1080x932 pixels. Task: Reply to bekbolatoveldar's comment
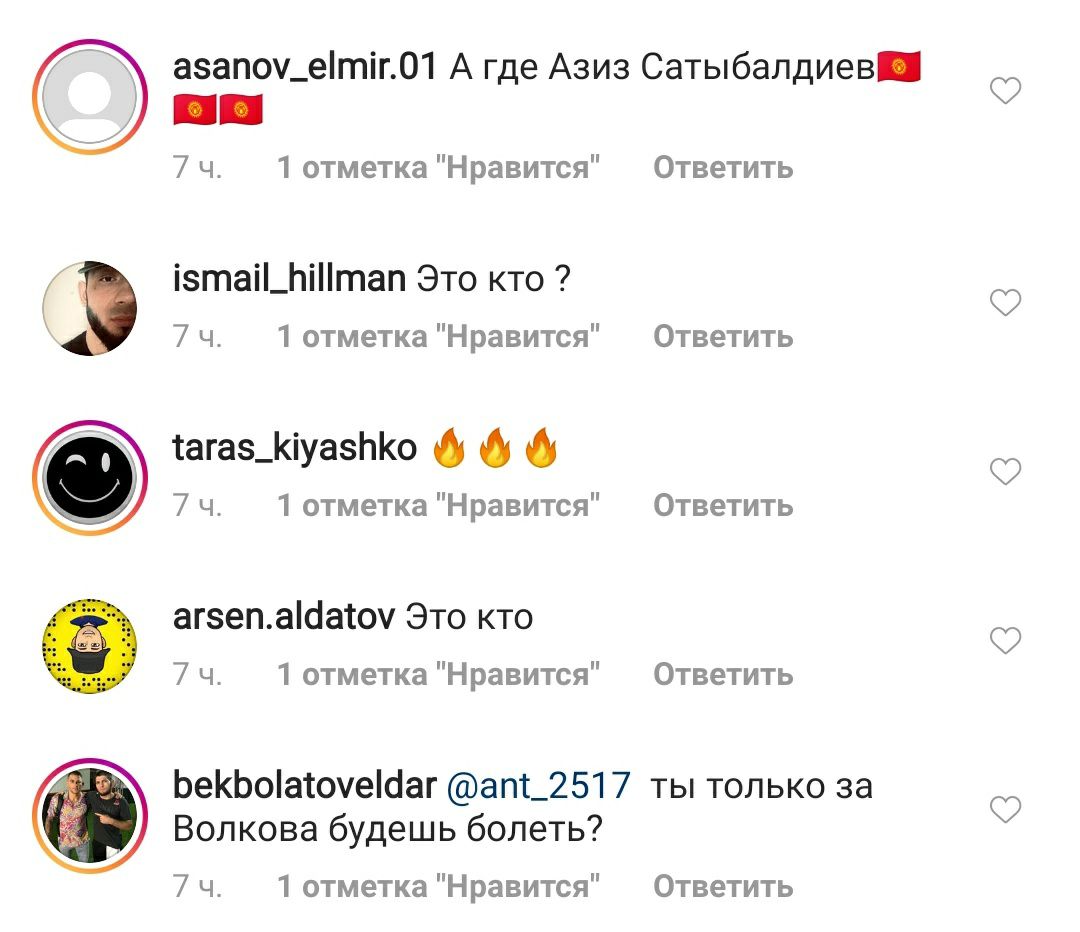723,887
